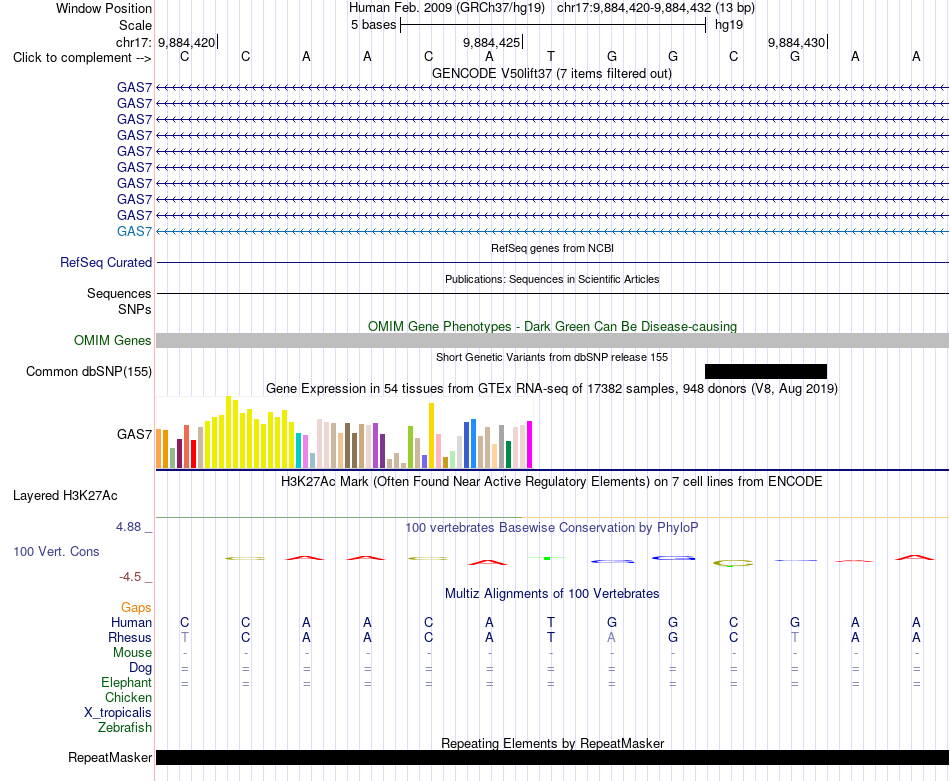The image size is (950, 781).
Task: Click the scale bar ruler labeled 5 bases
Action: [x=553, y=25]
